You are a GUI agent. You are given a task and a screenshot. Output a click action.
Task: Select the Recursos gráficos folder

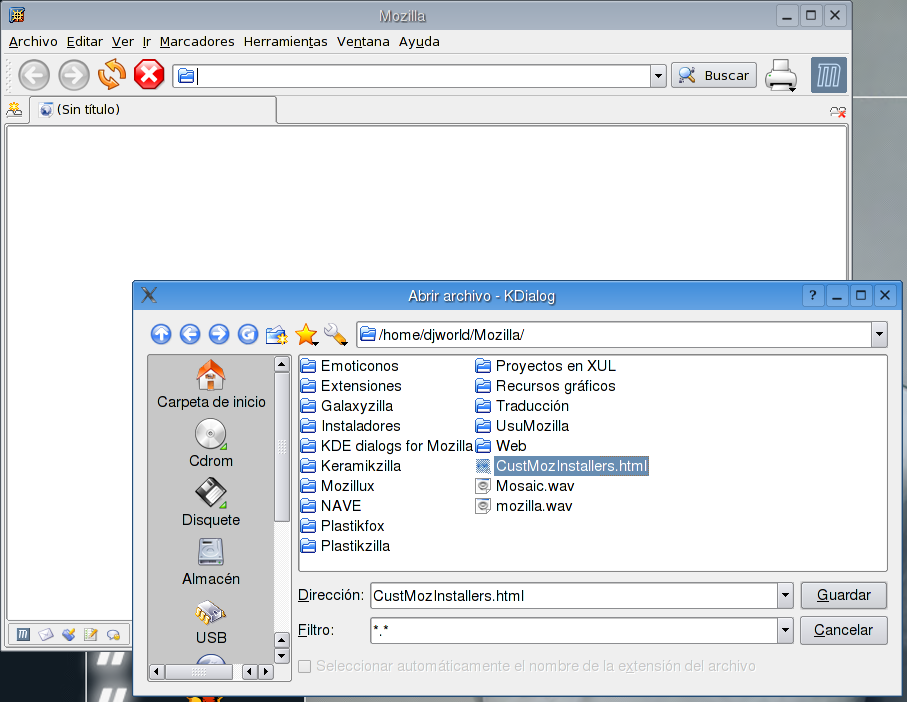[545, 386]
